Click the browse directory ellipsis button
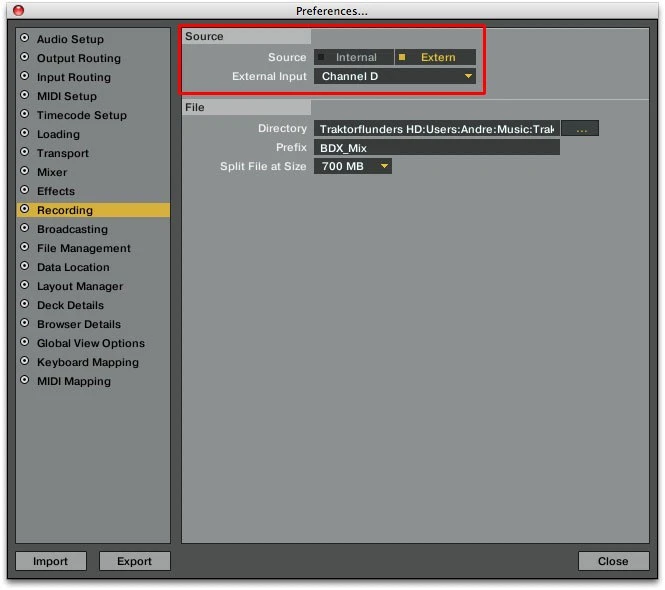This screenshot has width=665, height=590. click(x=580, y=129)
